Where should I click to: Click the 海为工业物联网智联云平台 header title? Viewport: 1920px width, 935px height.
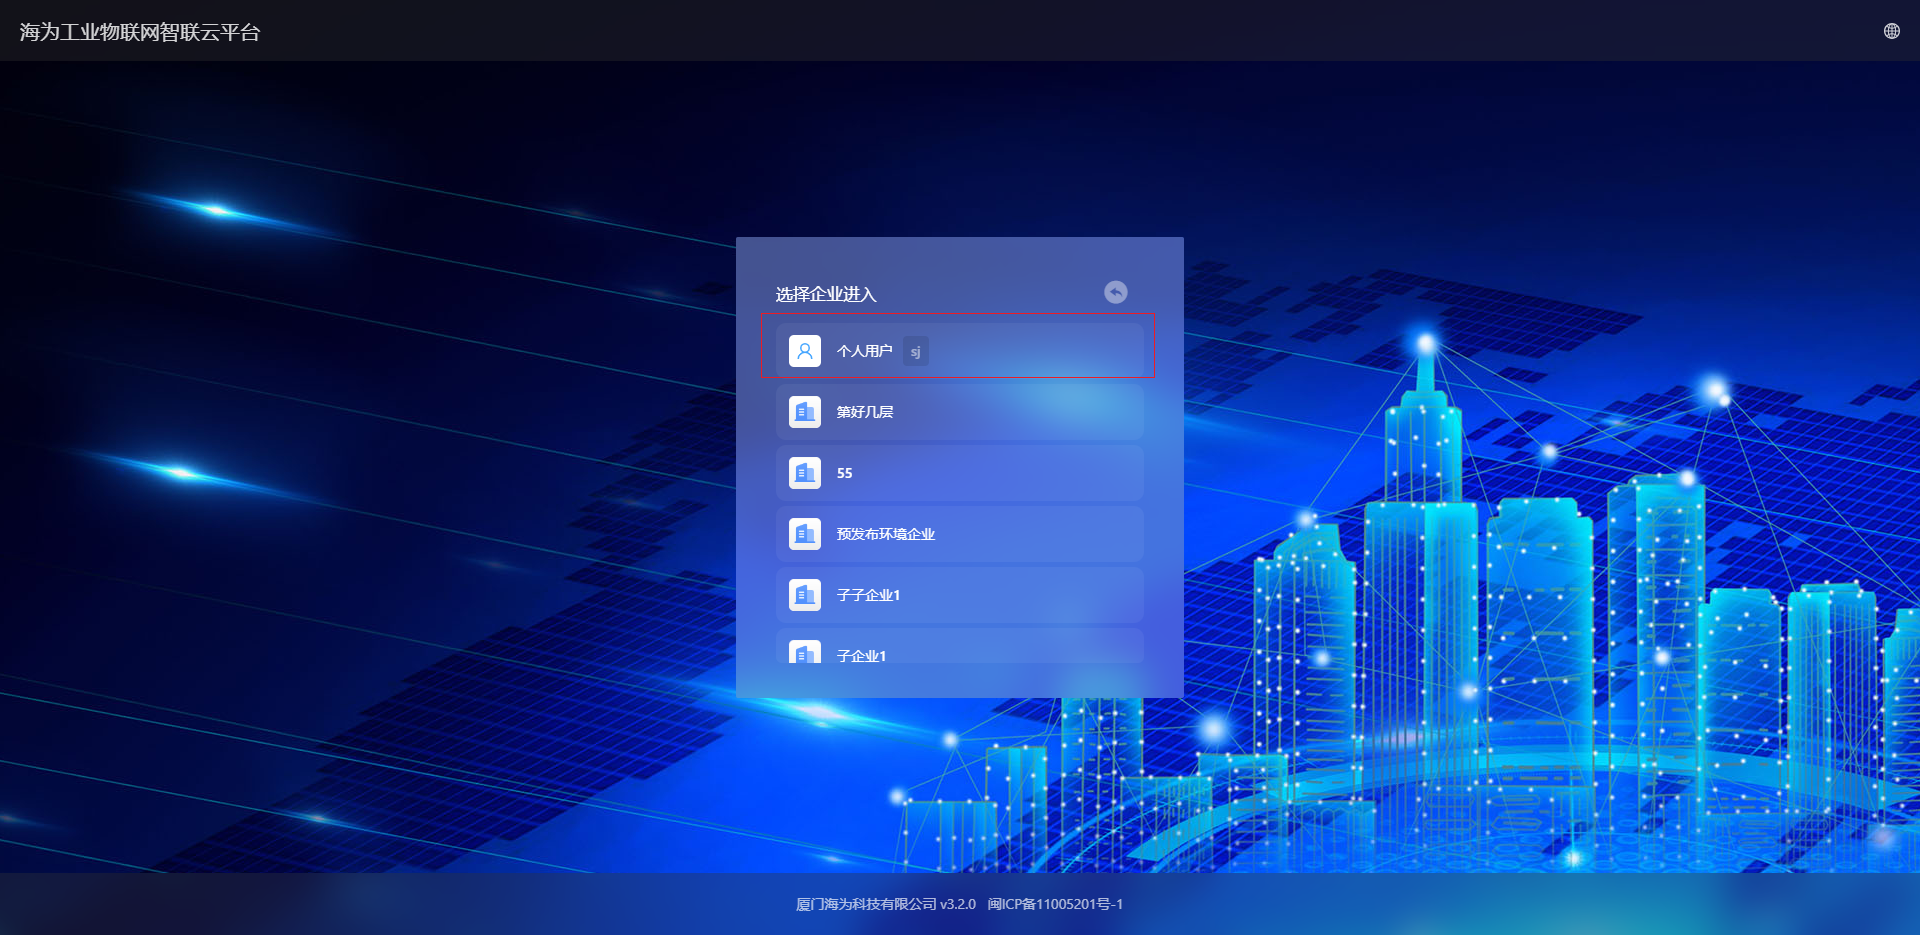(x=140, y=32)
